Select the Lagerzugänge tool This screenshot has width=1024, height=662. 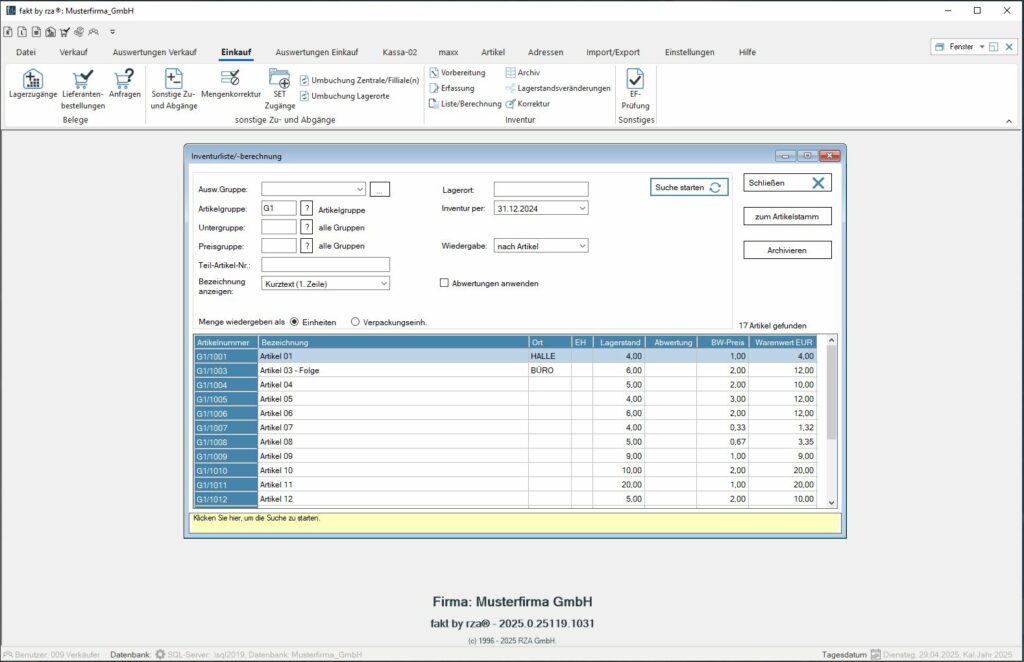[x=34, y=90]
